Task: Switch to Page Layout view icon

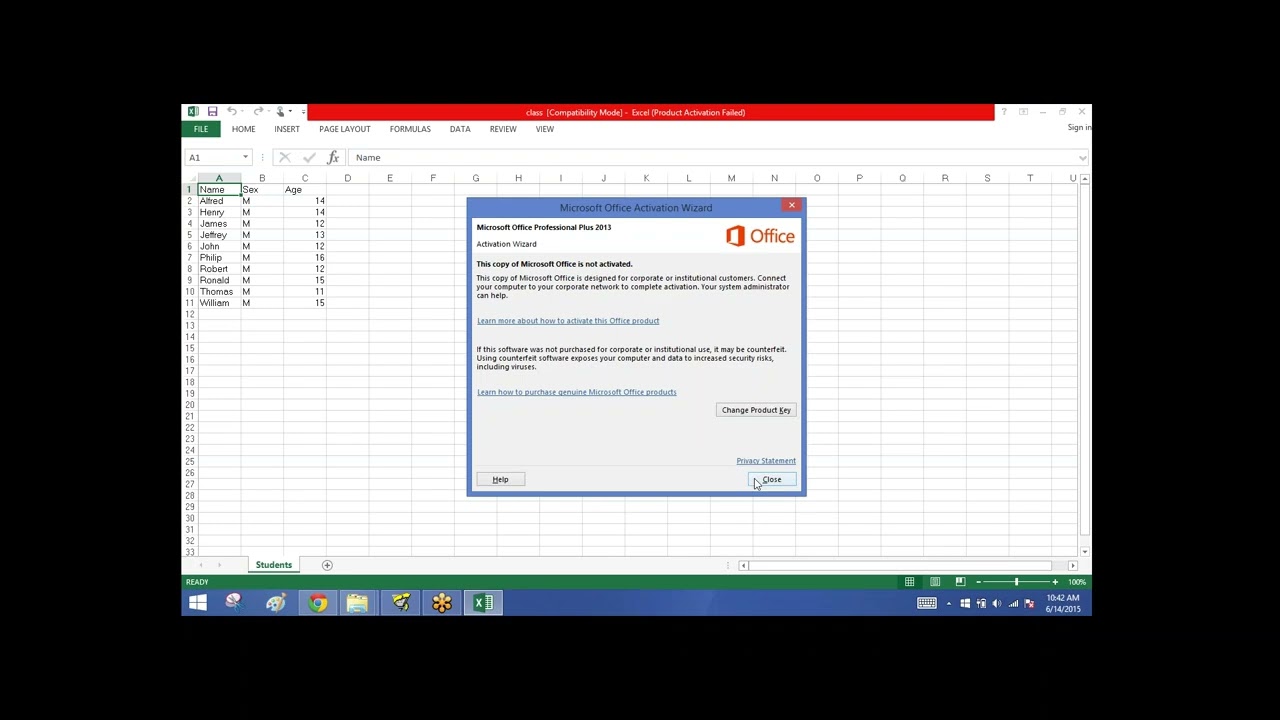Action: pyautogui.click(x=935, y=582)
